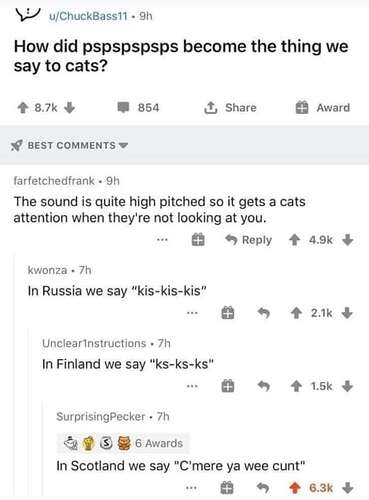
Task: Open farfetchedfrank's profile
Action: click(x=54, y=181)
